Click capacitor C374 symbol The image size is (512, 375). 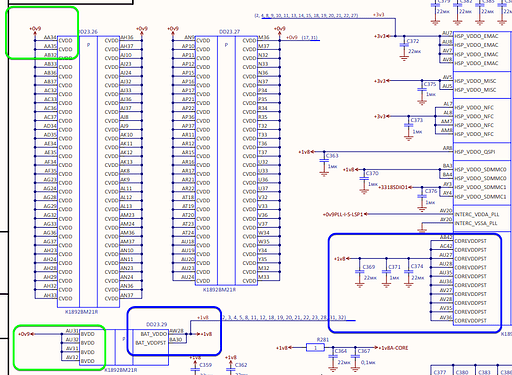[x=409, y=272]
